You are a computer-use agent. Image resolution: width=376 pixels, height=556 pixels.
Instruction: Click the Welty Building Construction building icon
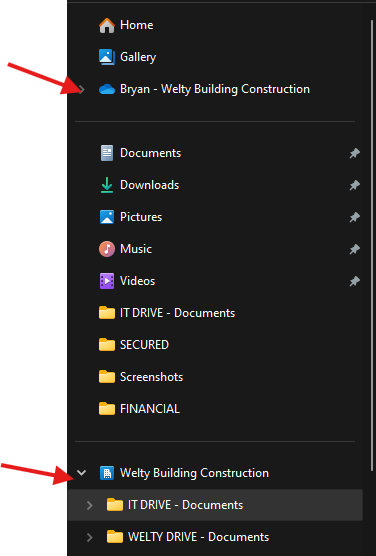pos(107,473)
